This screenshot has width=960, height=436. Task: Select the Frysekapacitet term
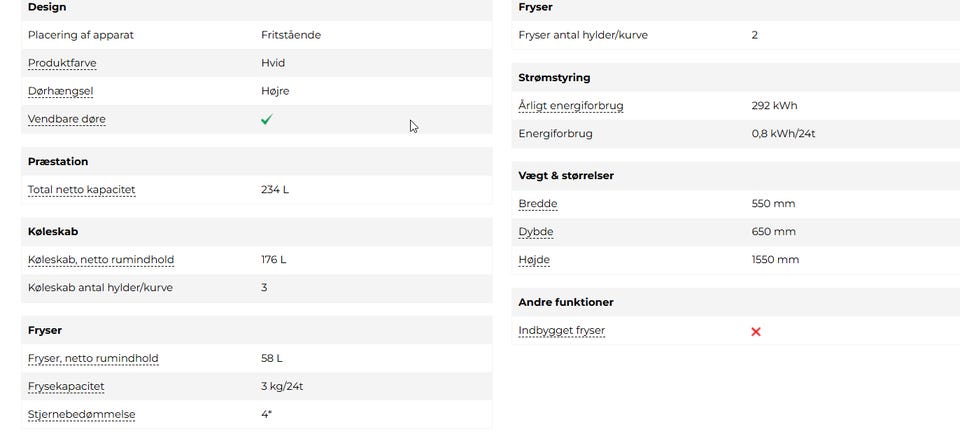(67, 386)
